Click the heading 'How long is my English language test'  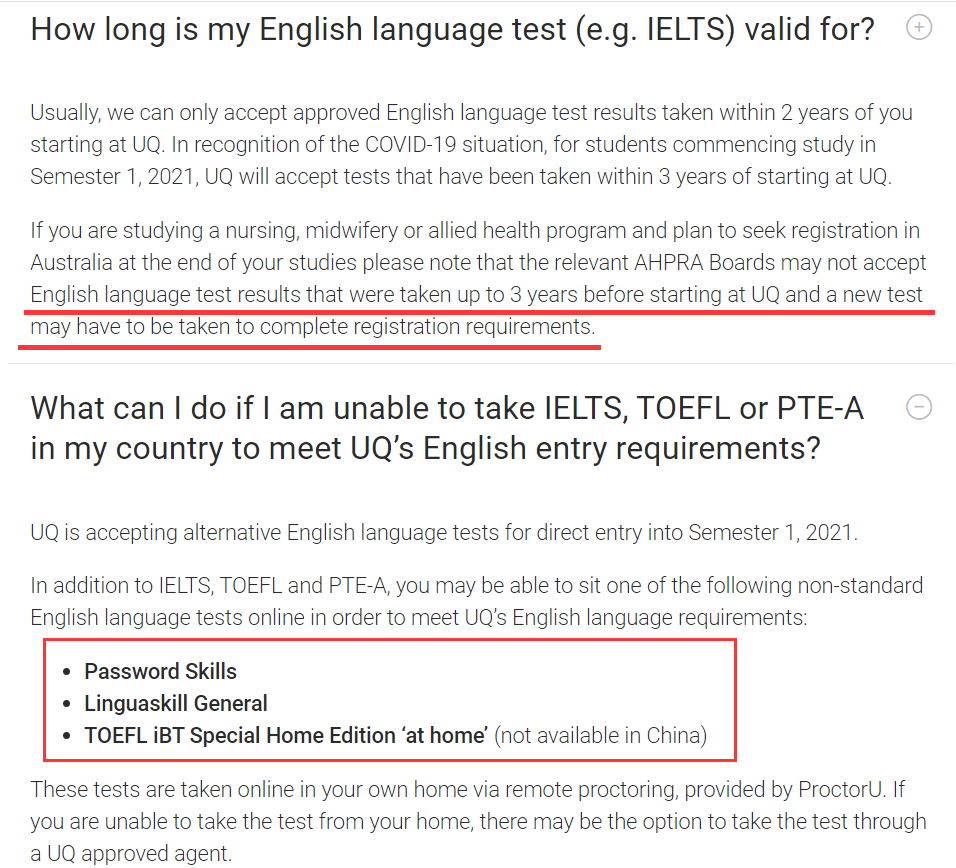pyautogui.click(x=452, y=30)
